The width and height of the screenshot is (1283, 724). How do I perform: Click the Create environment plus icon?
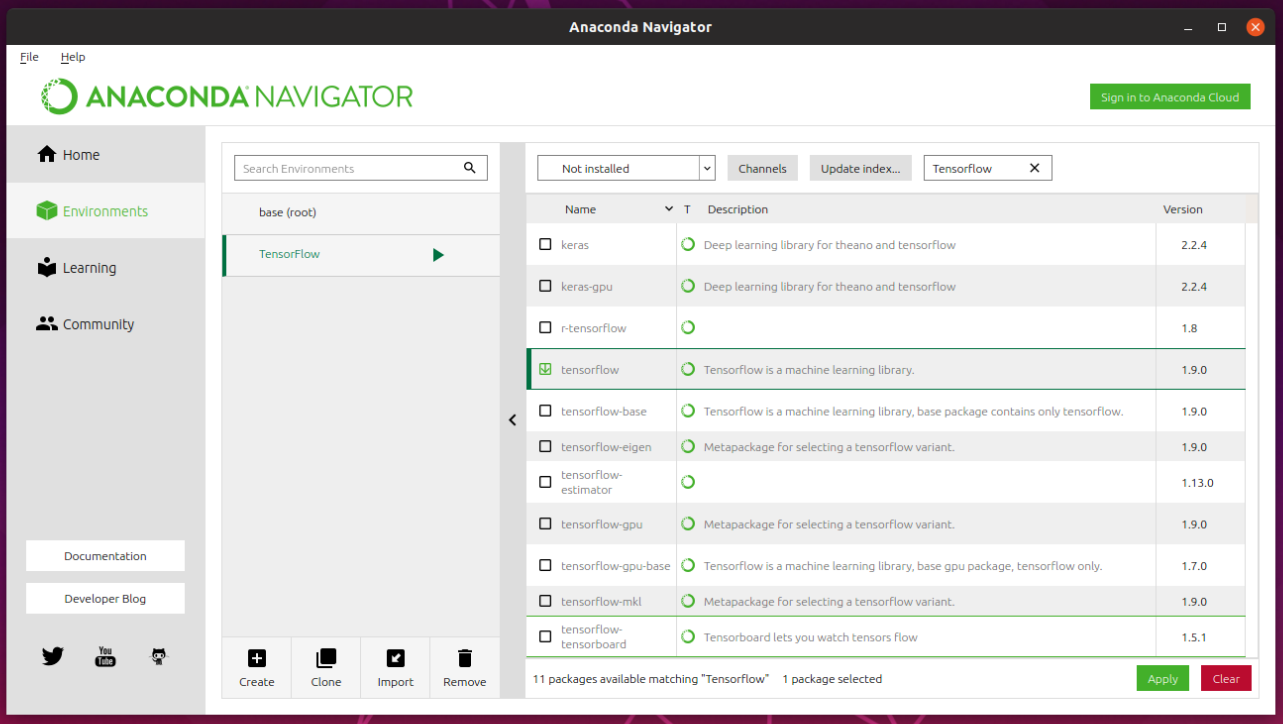coord(257,658)
